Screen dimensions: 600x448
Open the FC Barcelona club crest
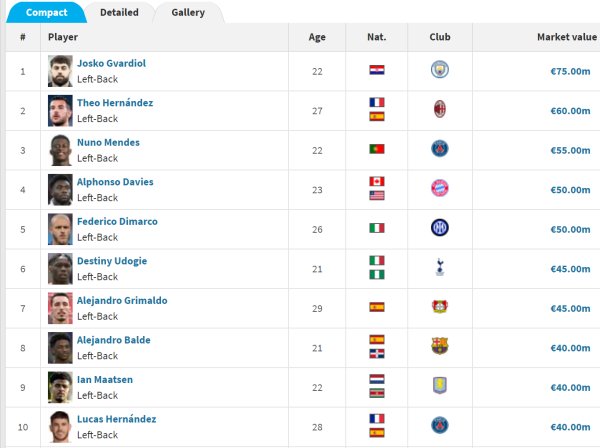tap(440, 346)
